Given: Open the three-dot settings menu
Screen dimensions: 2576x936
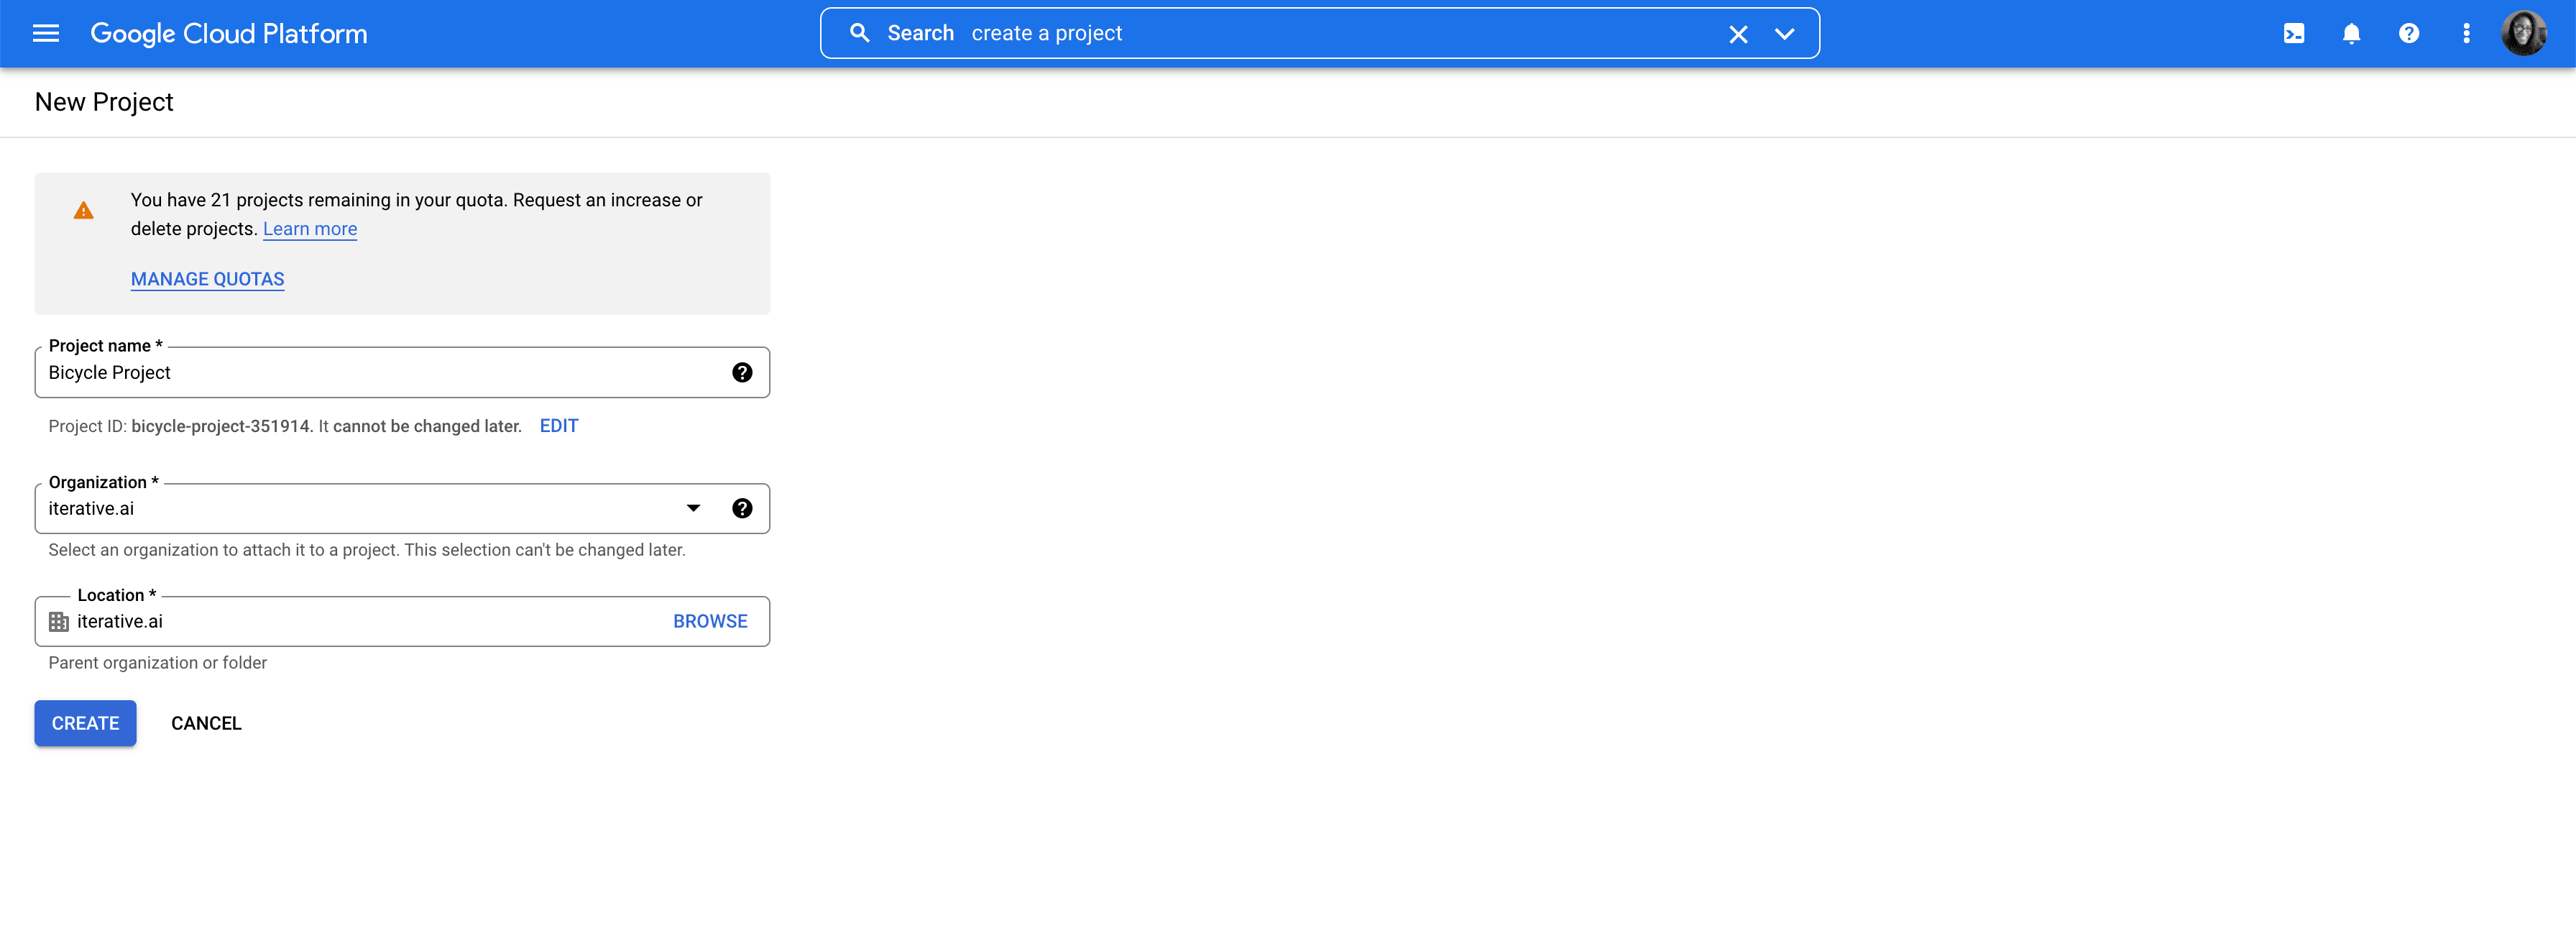Looking at the screenshot, I should pyautogui.click(x=2466, y=33).
